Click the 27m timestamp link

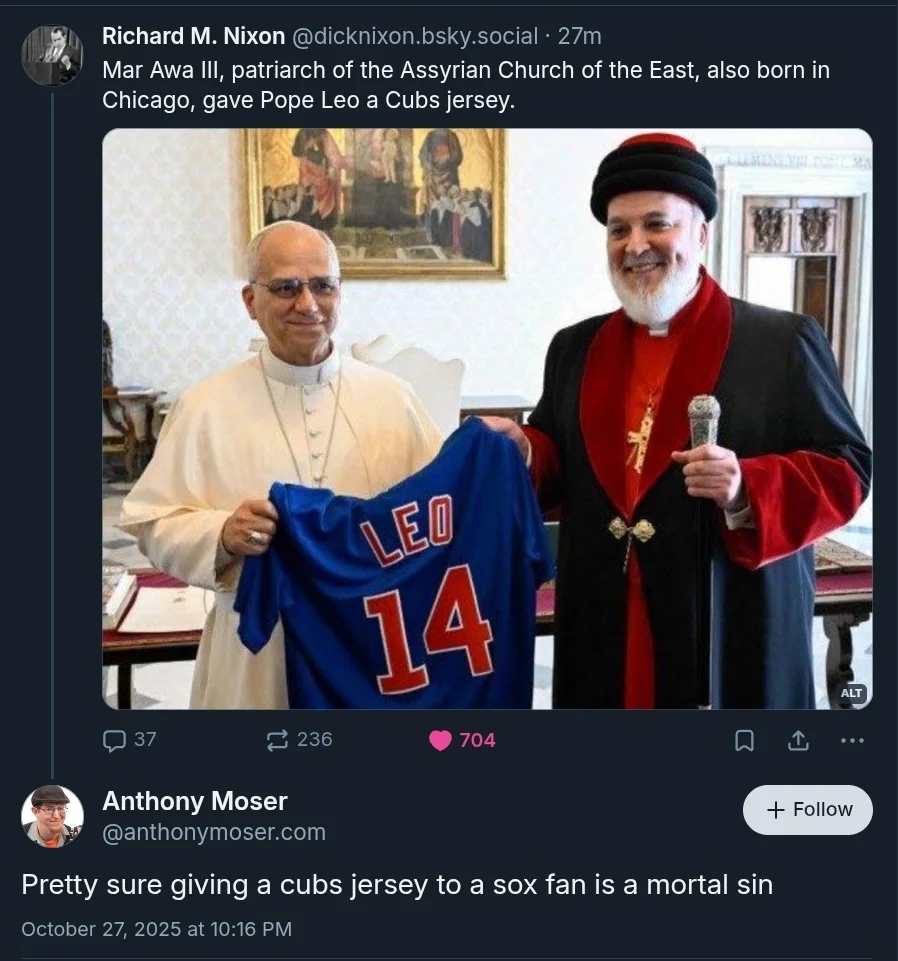coord(580,36)
